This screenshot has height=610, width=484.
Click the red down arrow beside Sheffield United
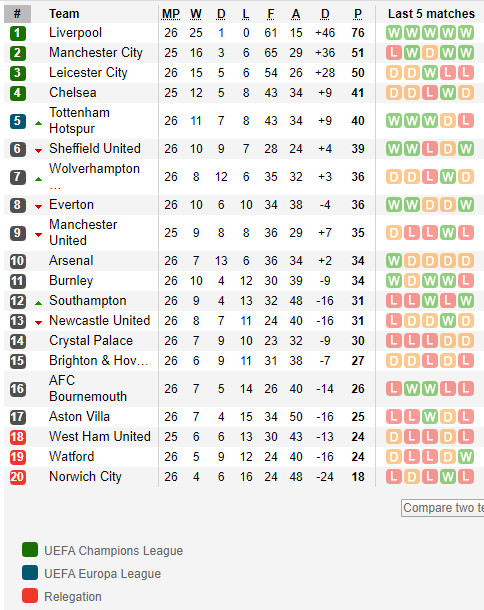[38, 151]
